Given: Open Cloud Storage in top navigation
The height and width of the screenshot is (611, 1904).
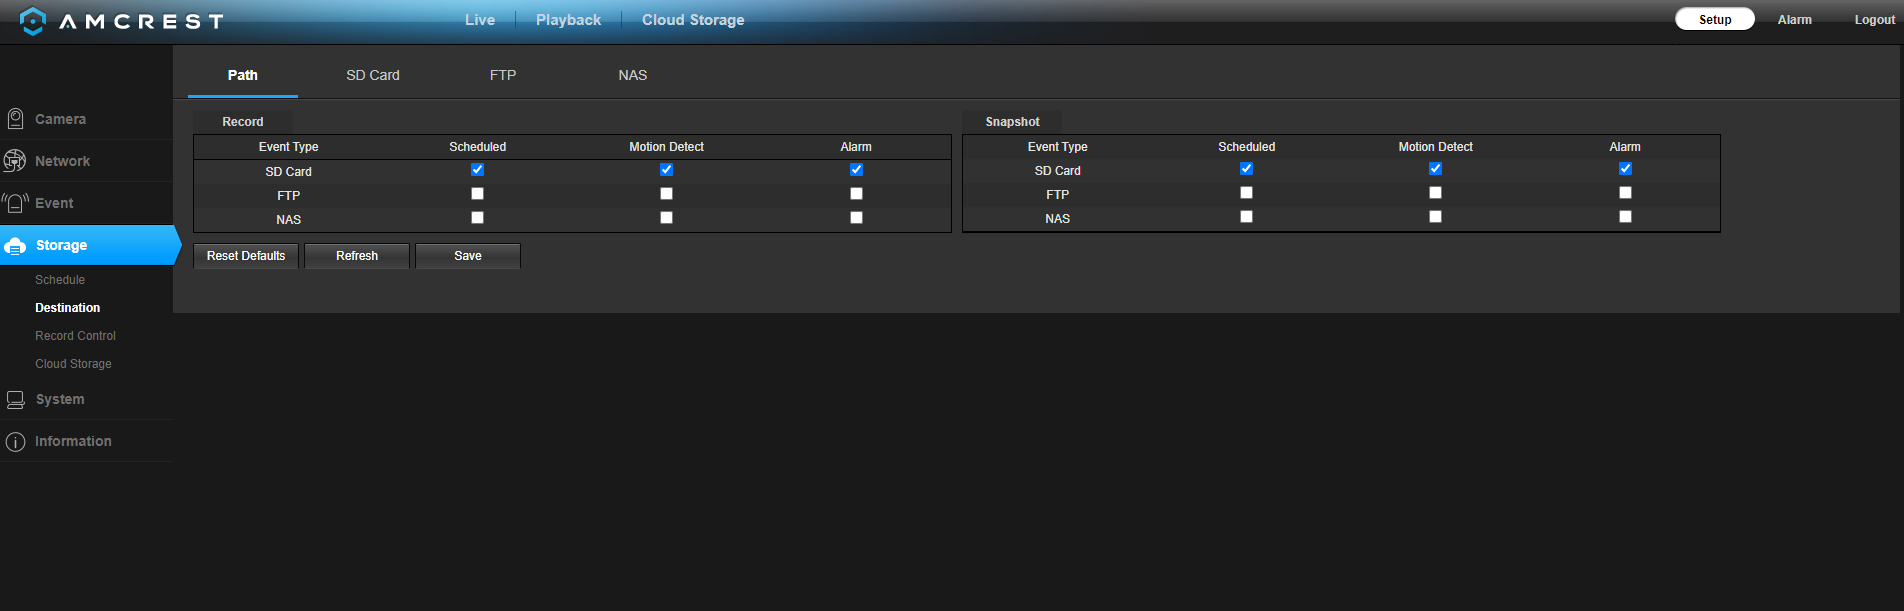Looking at the screenshot, I should (x=693, y=20).
